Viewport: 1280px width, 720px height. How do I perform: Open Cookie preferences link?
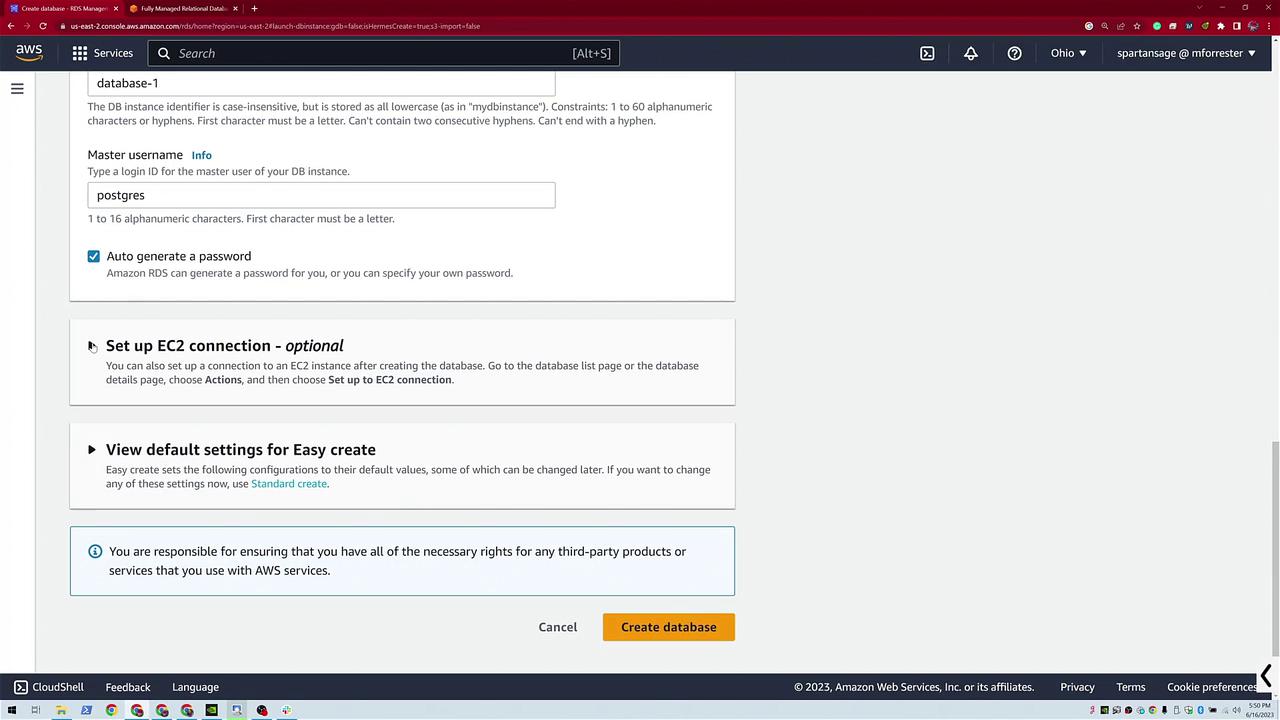1212,687
